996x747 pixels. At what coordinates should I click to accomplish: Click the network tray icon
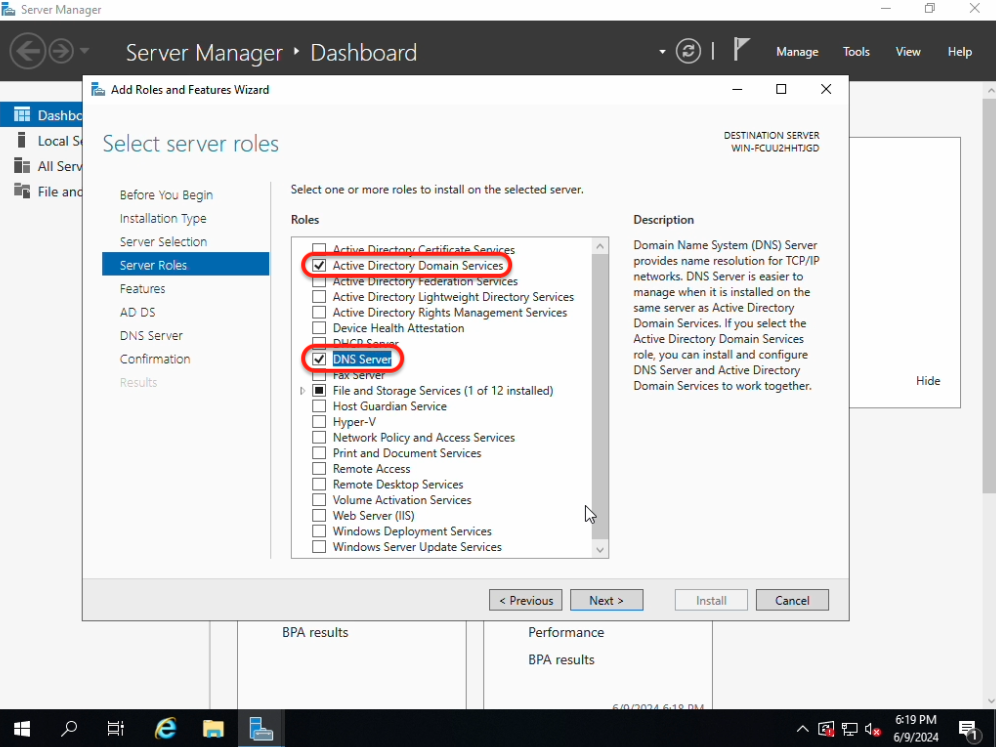tap(849, 729)
